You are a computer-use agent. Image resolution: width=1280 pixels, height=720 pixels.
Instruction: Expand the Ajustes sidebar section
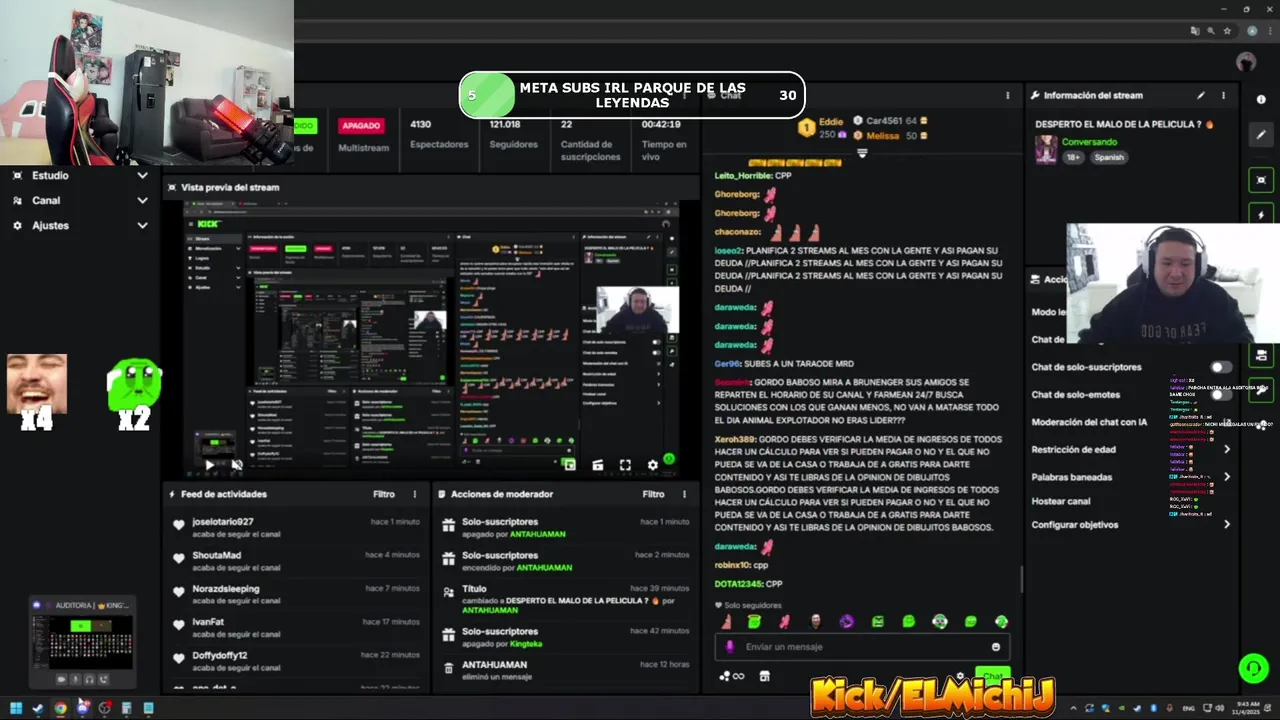tap(142, 226)
